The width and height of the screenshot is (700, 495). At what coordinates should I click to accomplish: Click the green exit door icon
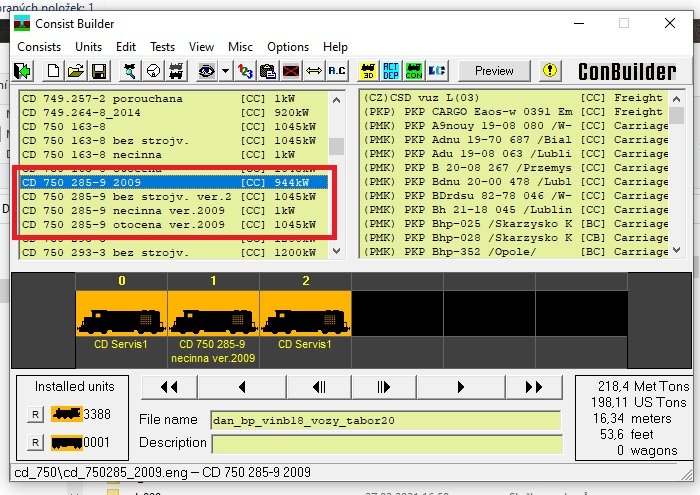(x=22, y=71)
